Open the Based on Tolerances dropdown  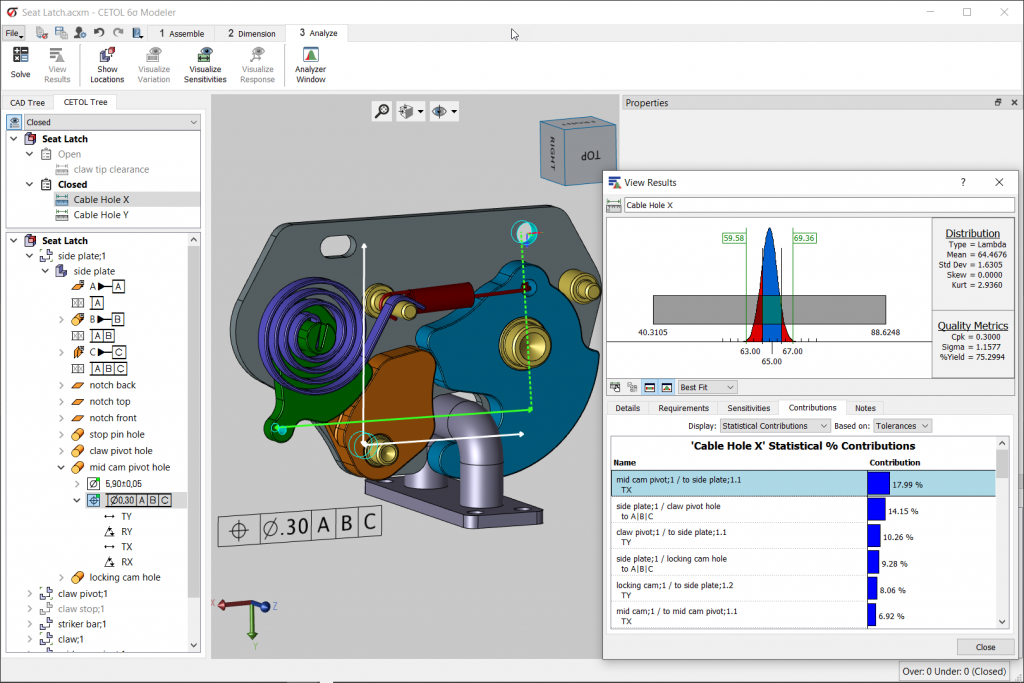pos(901,425)
